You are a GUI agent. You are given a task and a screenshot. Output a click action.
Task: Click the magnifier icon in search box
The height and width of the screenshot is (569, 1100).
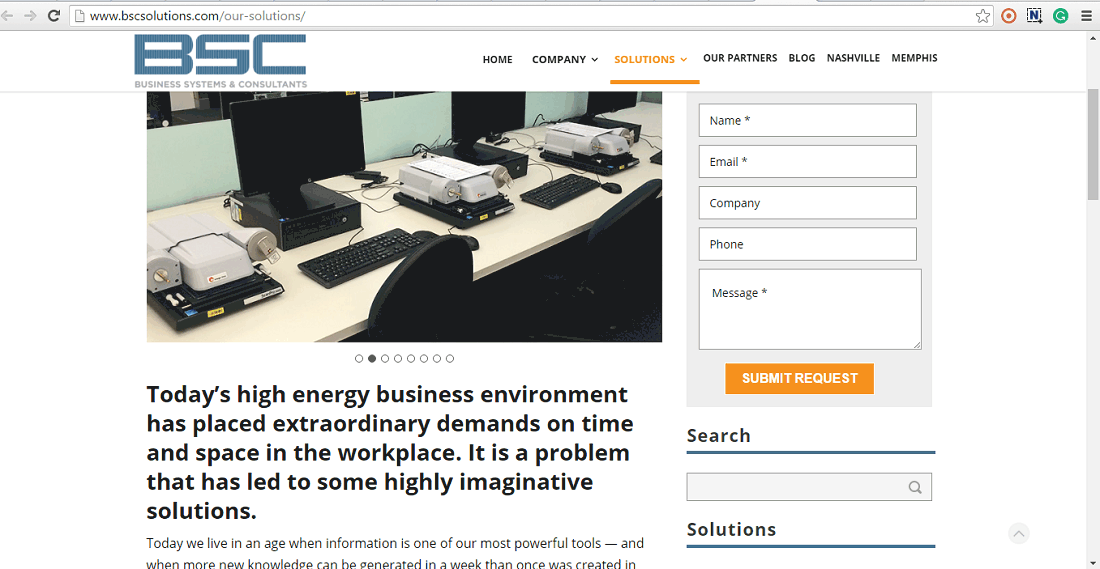click(x=915, y=488)
